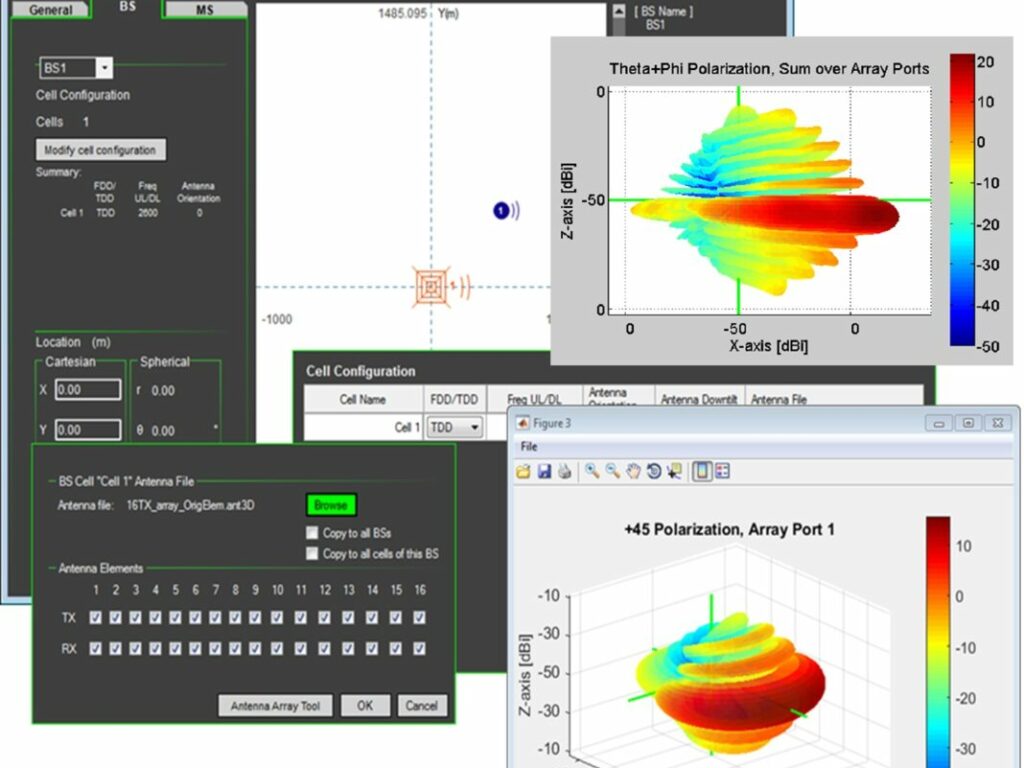1024x768 pixels.
Task: Click the print figure icon
Action: coord(564,471)
